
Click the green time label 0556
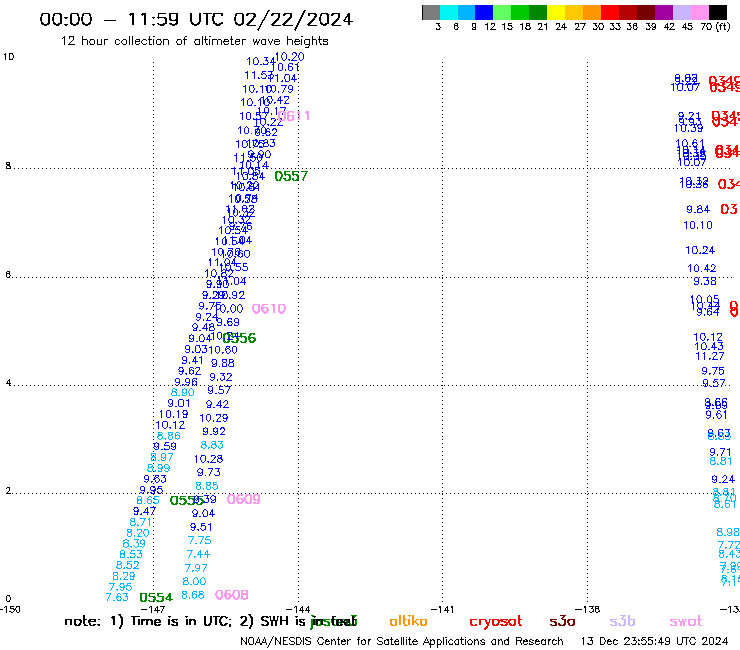tap(239, 338)
